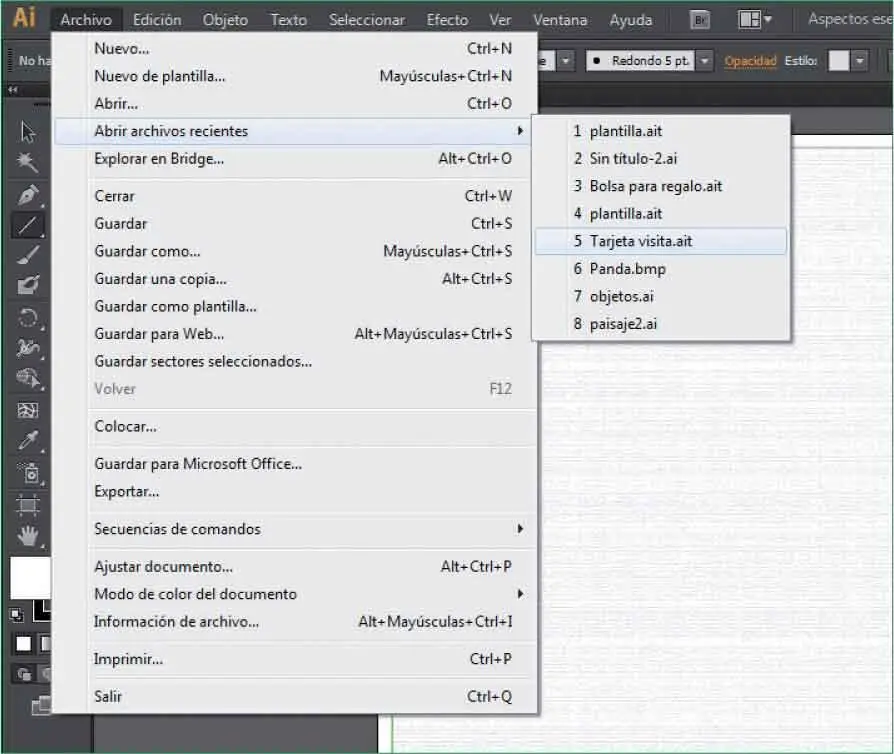Open recent file Sin título-2.ai
This screenshot has width=894, height=754.
pos(661,159)
